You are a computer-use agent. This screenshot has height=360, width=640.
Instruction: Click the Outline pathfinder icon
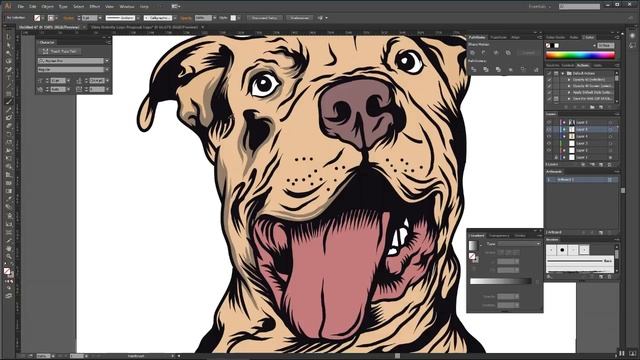[523, 70]
